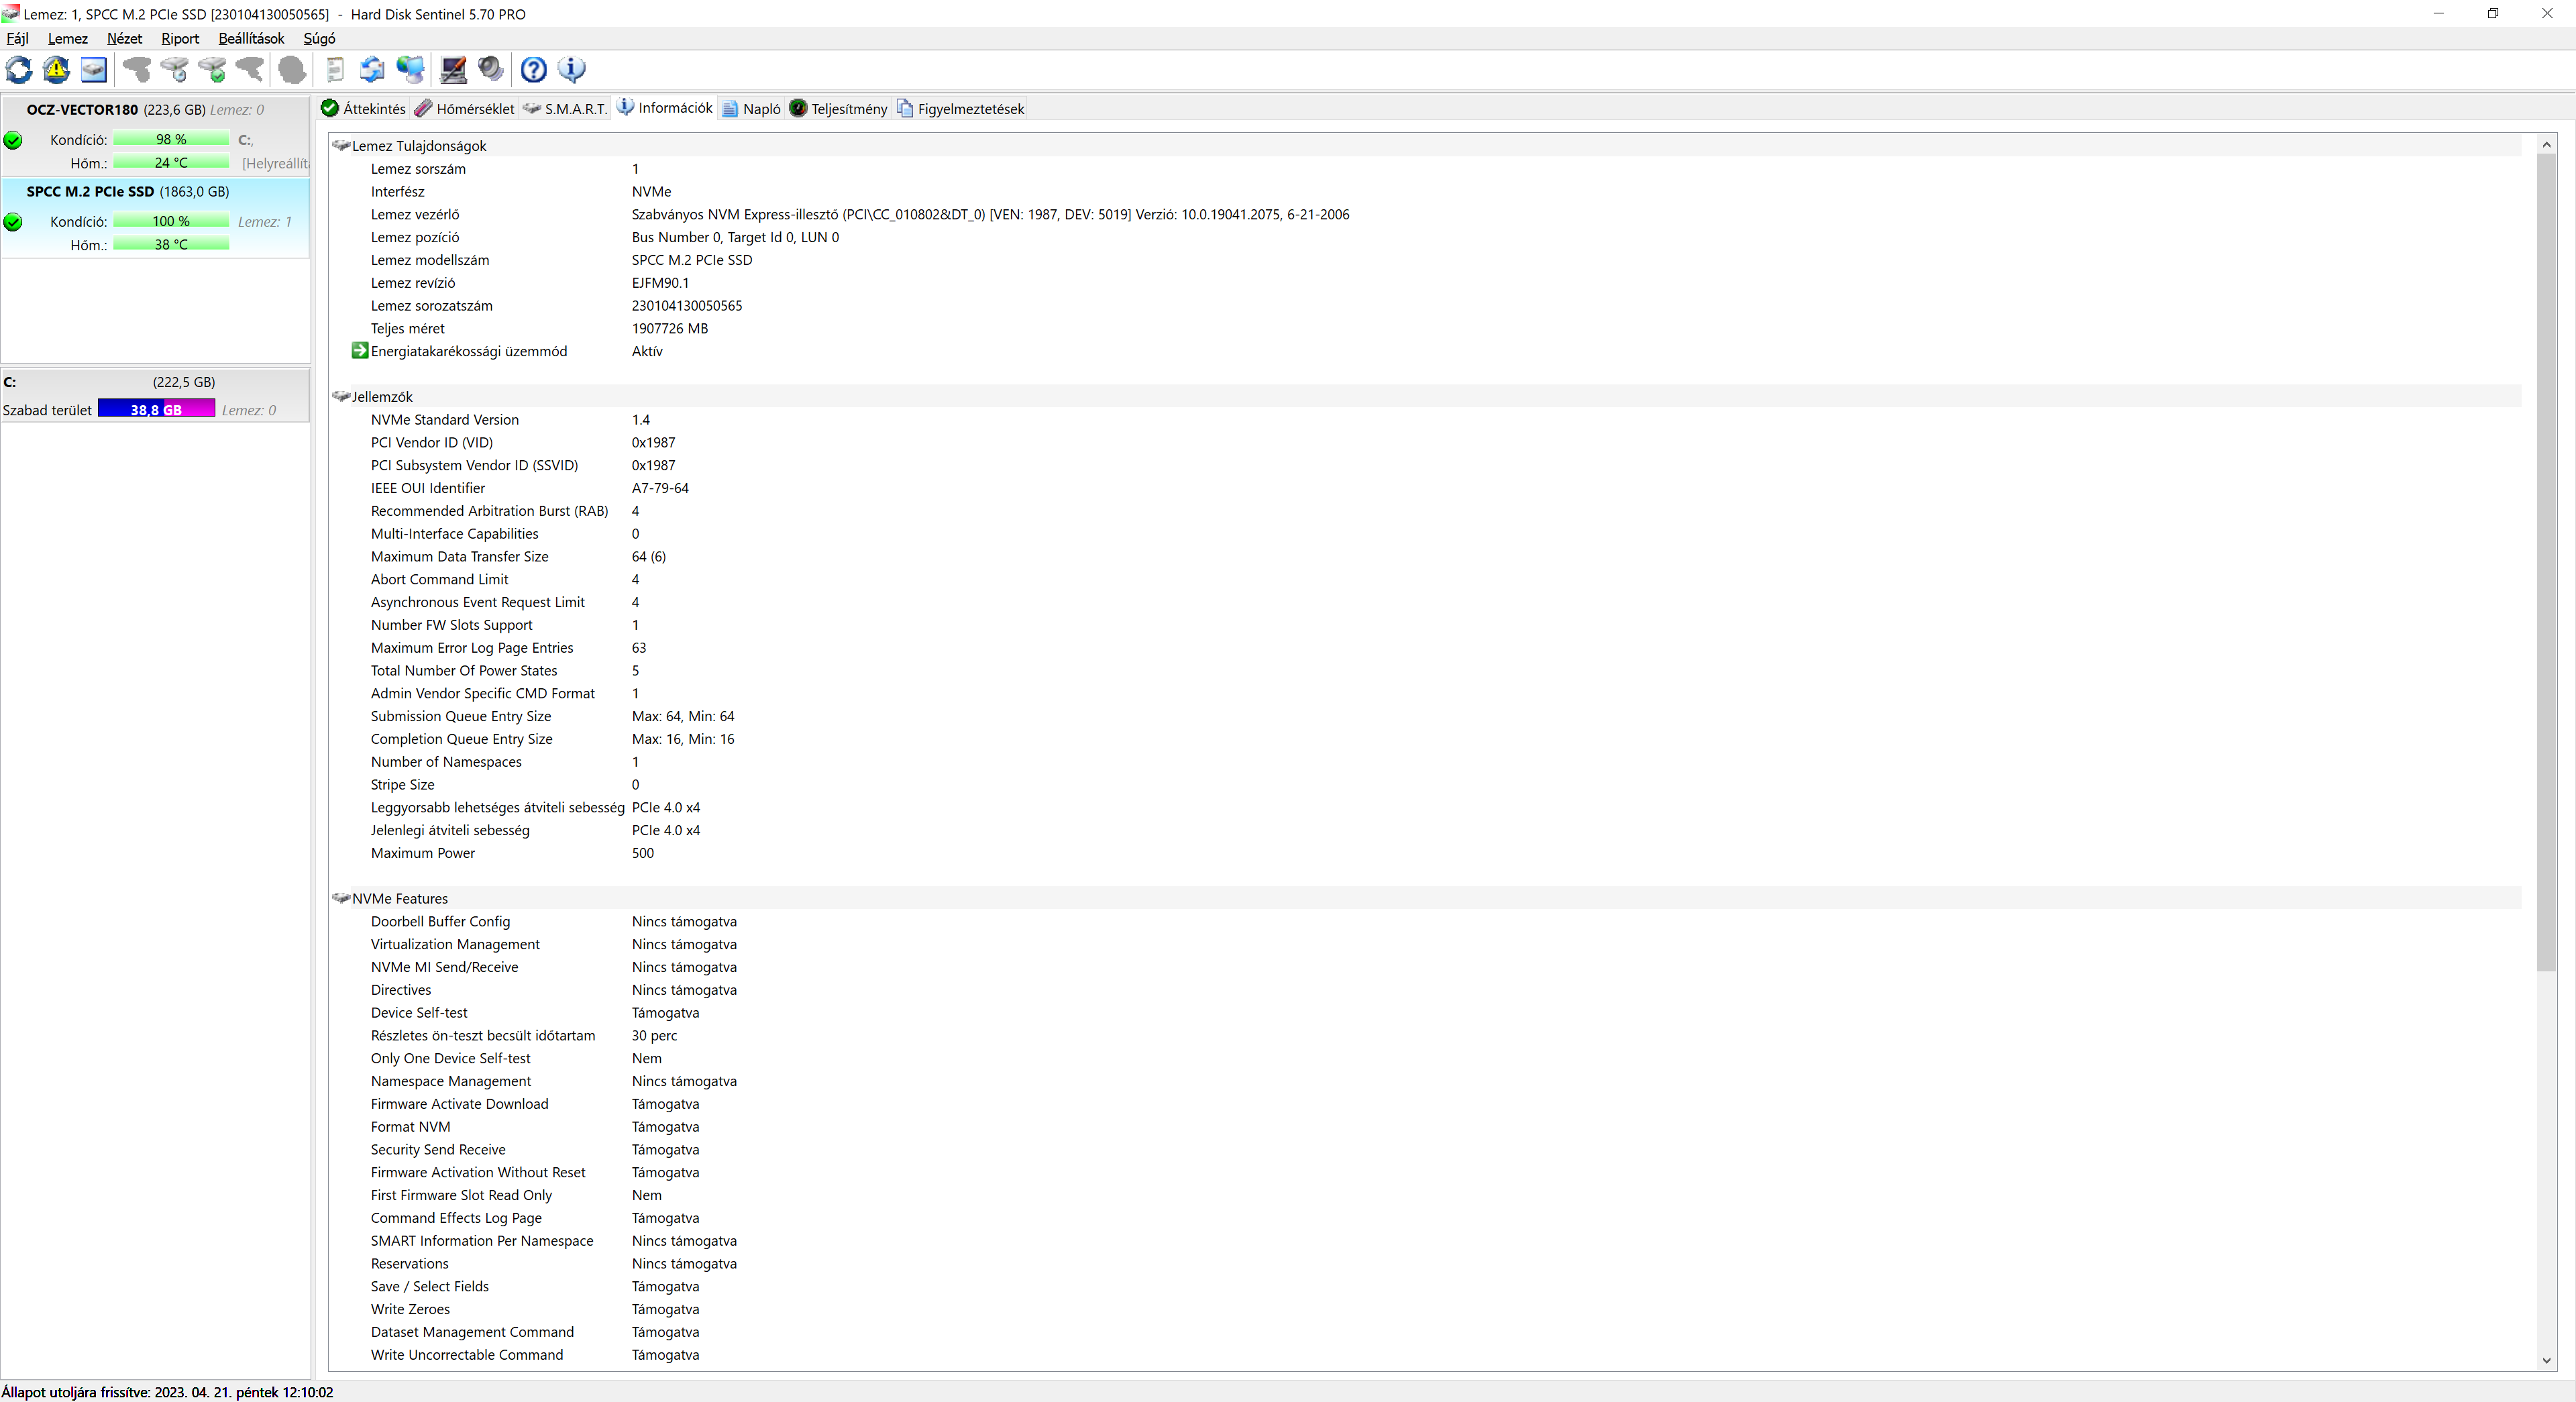Switch to the S.M.A.R.T. tab
The image size is (2576, 1402).
[x=565, y=108]
